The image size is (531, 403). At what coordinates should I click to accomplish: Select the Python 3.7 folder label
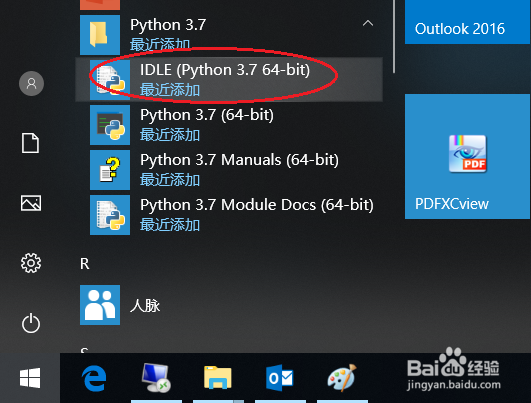(168, 25)
